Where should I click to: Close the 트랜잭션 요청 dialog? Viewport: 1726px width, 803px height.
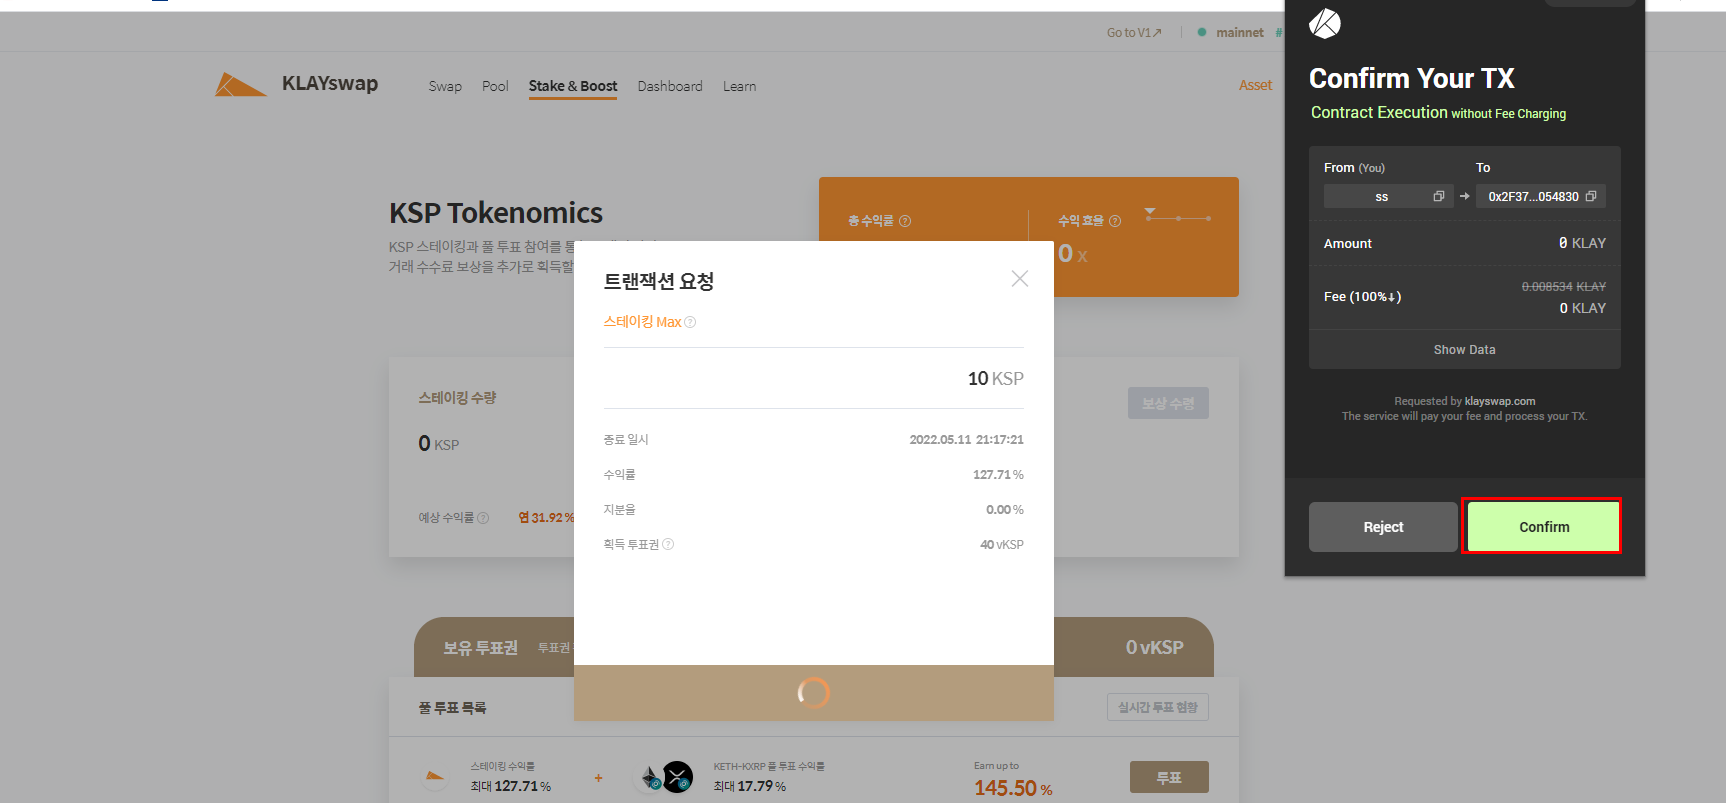click(1019, 279)
